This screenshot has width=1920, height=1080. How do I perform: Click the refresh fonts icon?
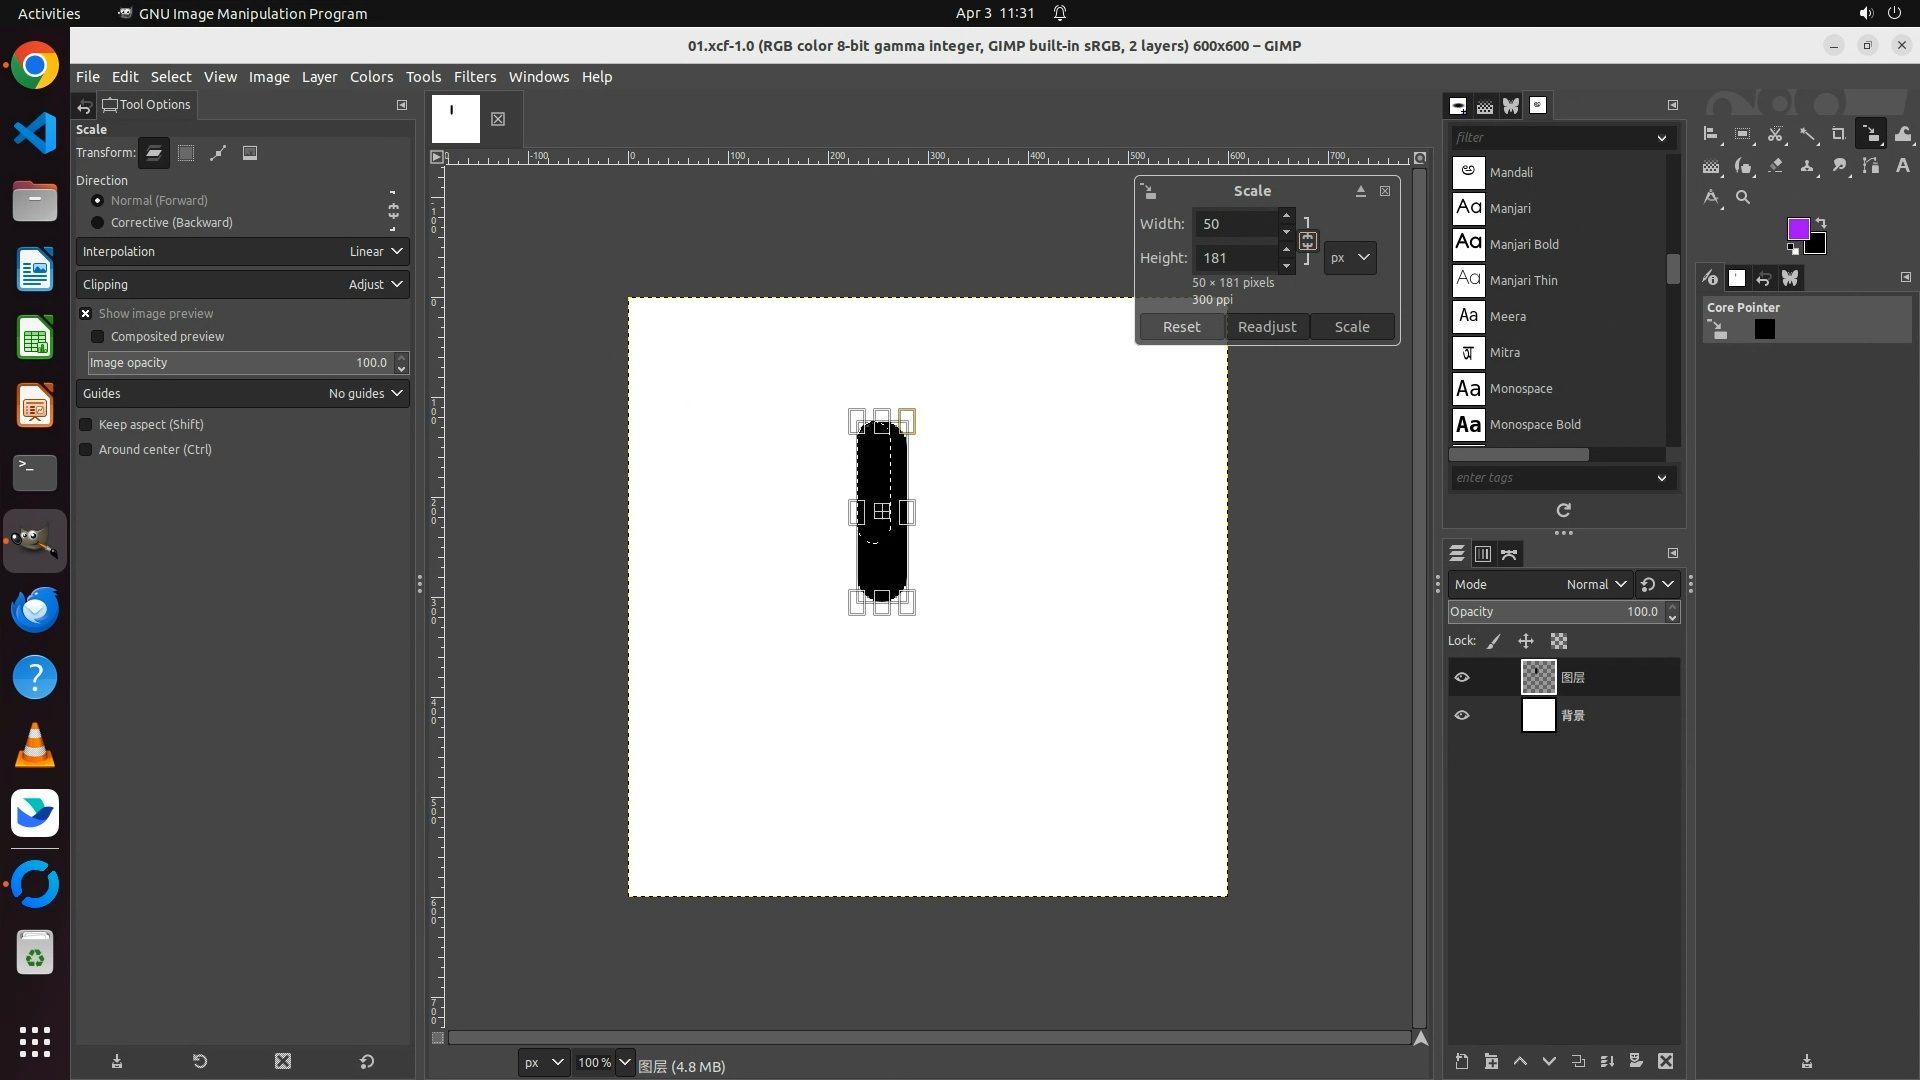point(1563,510)
